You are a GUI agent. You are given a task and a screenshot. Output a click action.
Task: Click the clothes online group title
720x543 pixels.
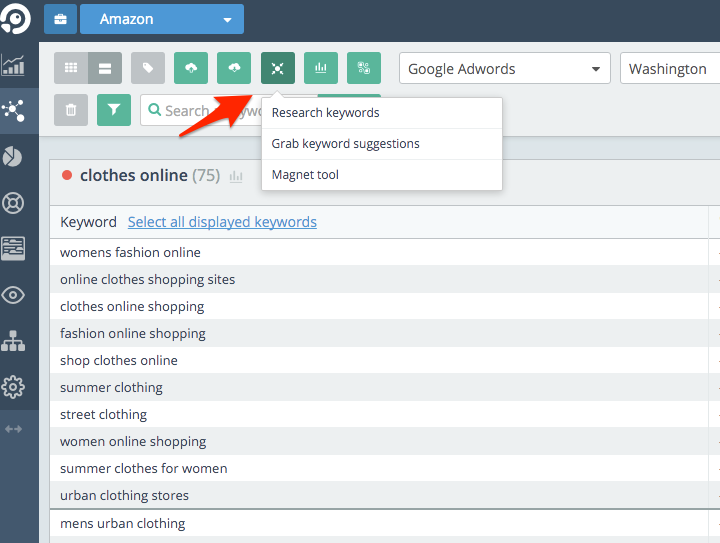tap(134, 175)
